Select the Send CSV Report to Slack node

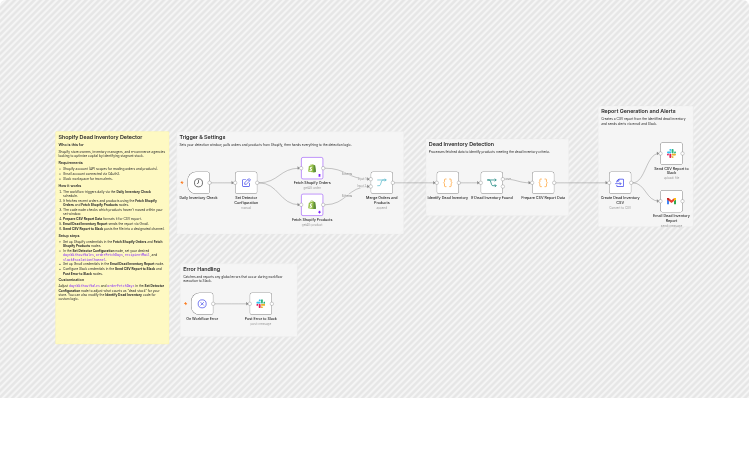coord(671,153)
